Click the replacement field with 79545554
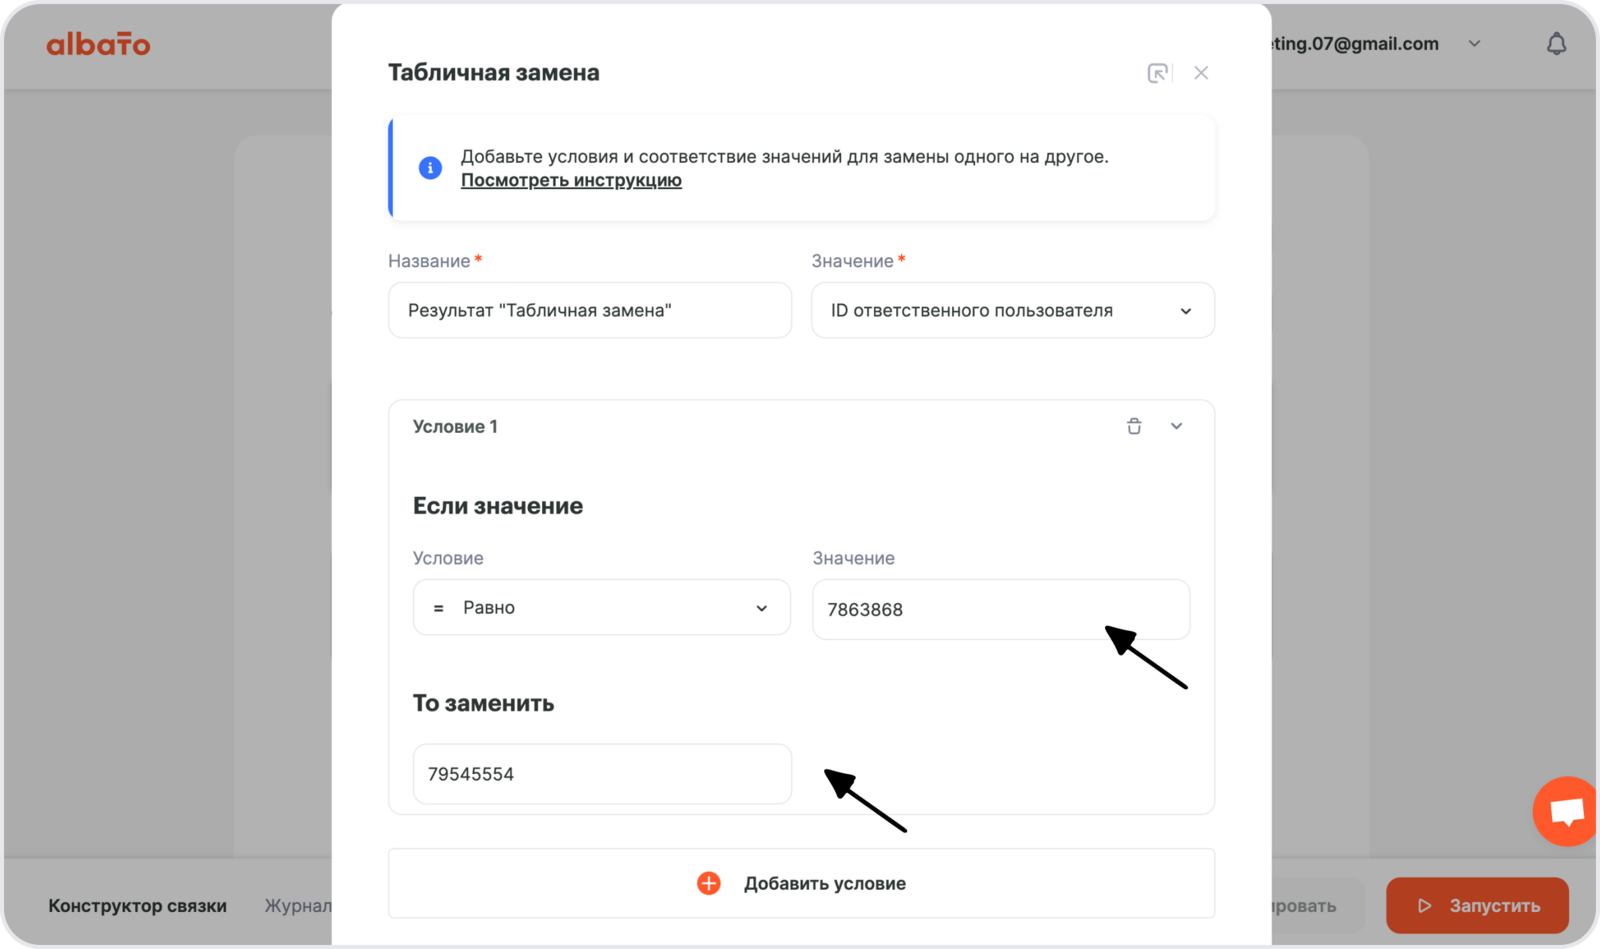This screenshot has height=949, width=1600. pos(601,774)
